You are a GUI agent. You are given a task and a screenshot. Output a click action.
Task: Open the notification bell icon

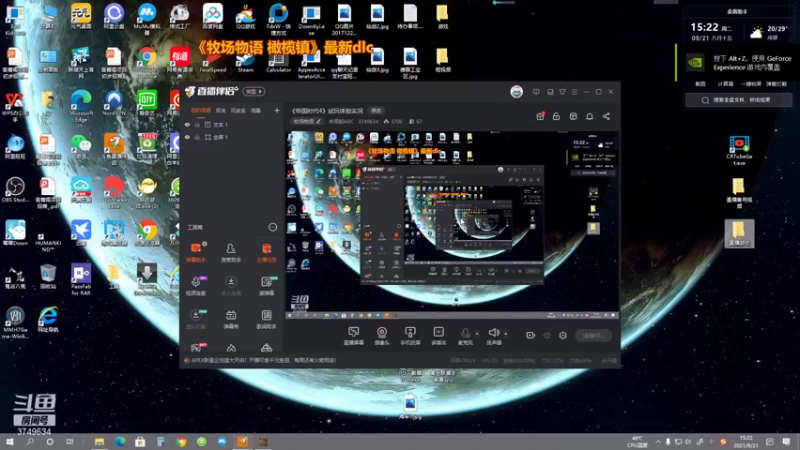[589, 116]
